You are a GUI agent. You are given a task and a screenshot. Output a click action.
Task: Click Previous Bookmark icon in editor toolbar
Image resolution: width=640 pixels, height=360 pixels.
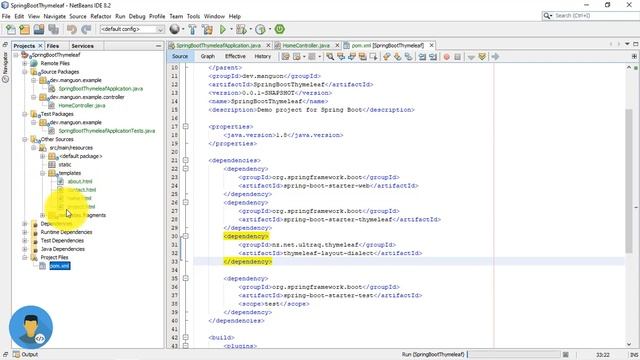pos(386,57)
